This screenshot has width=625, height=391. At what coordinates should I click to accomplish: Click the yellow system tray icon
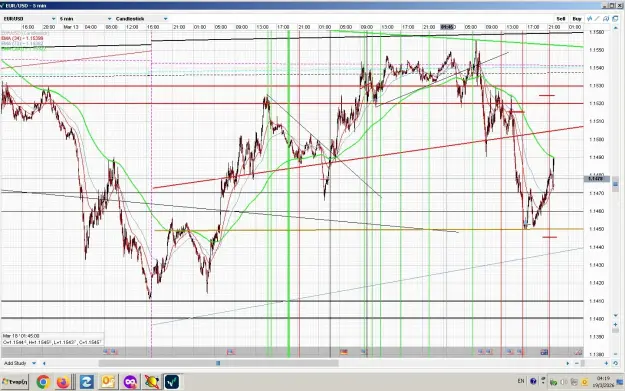click(585, 381)
